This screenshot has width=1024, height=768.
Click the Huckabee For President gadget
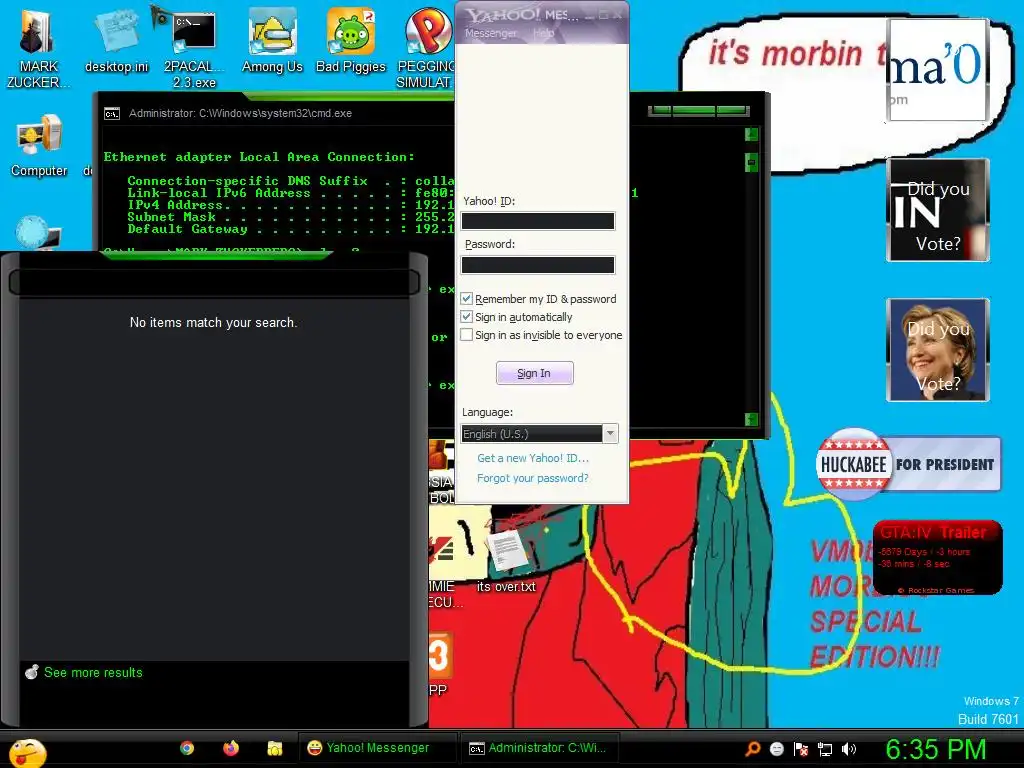(x=908, y=464)
